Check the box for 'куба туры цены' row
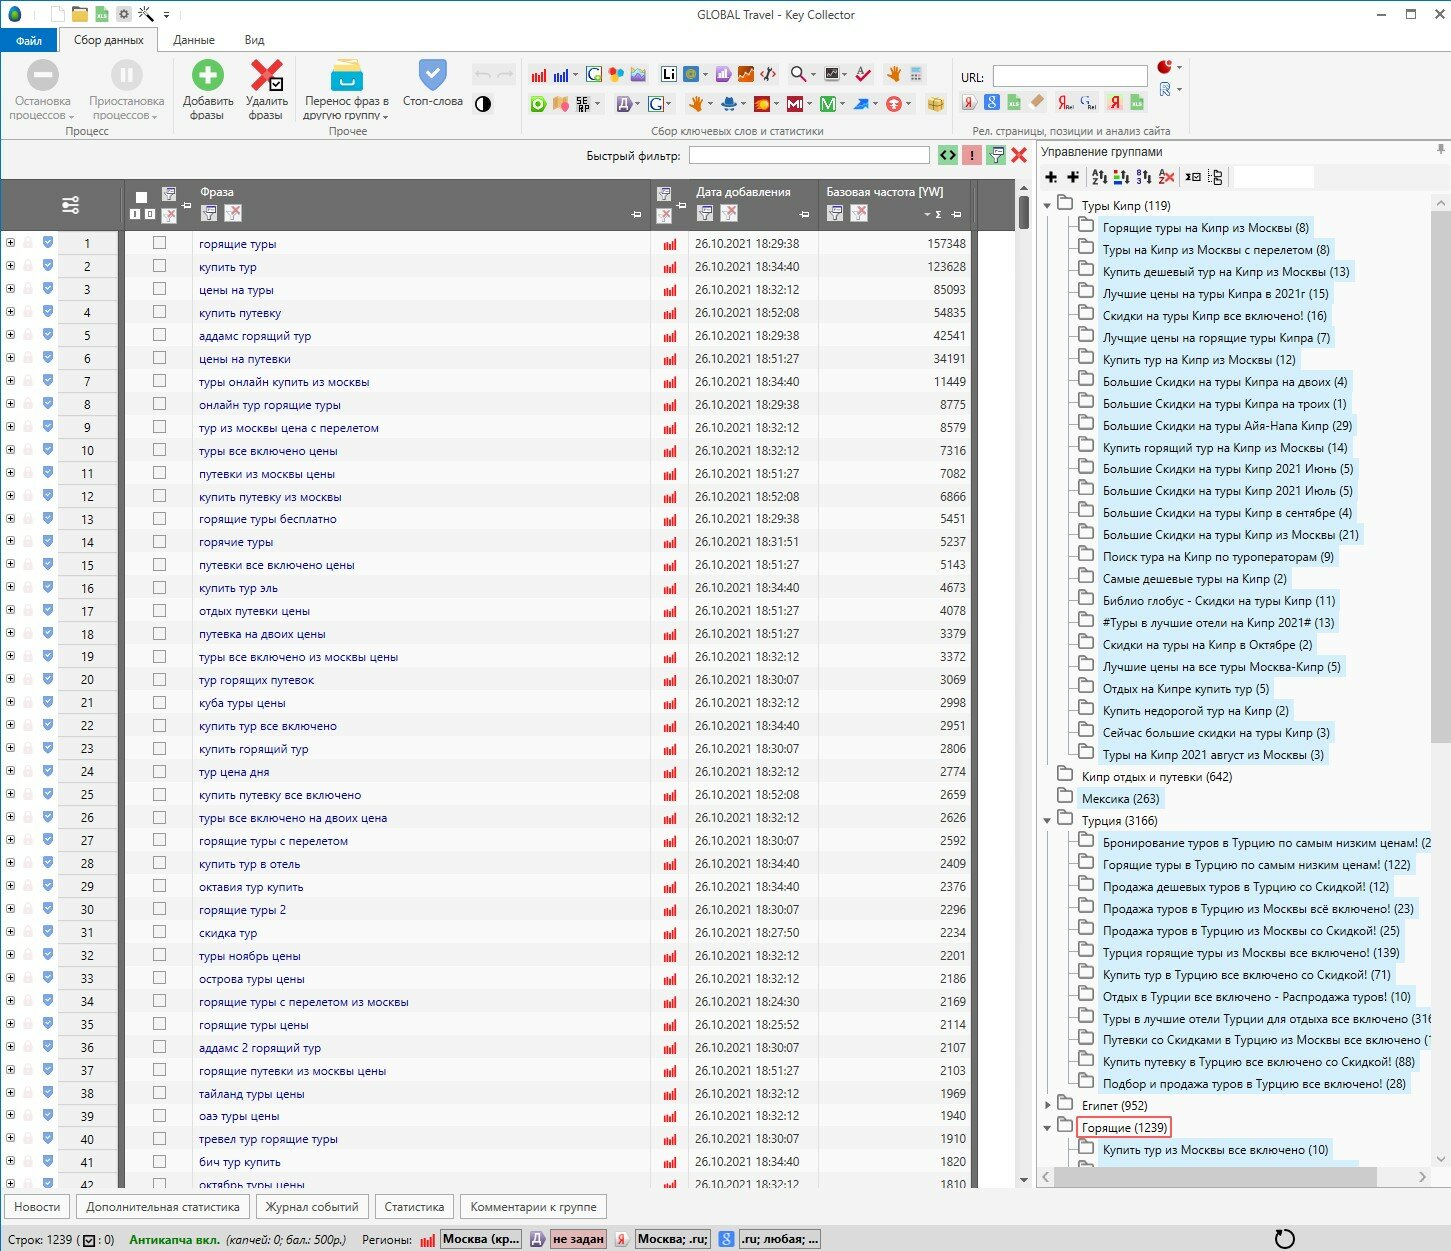The height and width of the screenshot is (1251, 1451). [x=159, y=703]
